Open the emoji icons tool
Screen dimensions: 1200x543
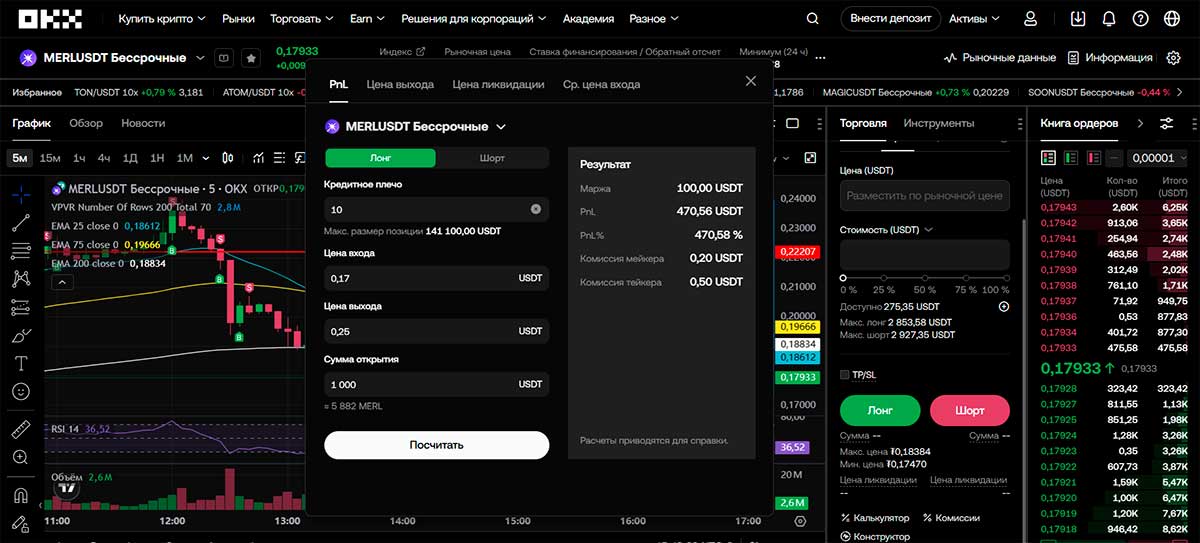pos(21,391)
